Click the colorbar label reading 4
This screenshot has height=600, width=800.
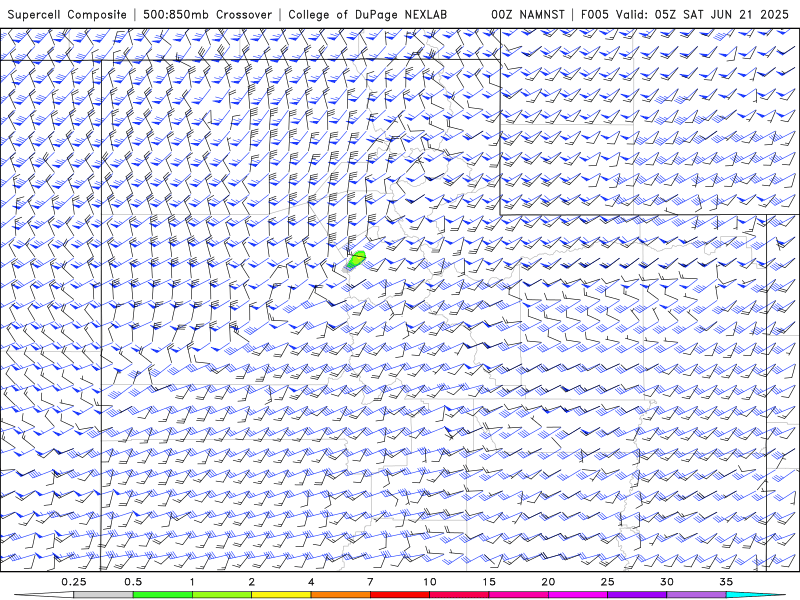pyautogui.click(x=311, y=582)
